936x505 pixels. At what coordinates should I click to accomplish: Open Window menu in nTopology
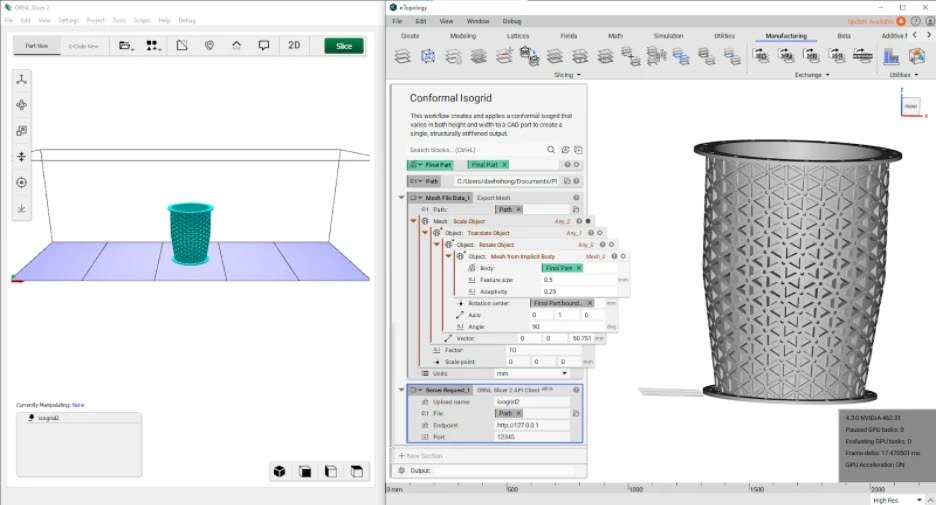pos(478,21)
